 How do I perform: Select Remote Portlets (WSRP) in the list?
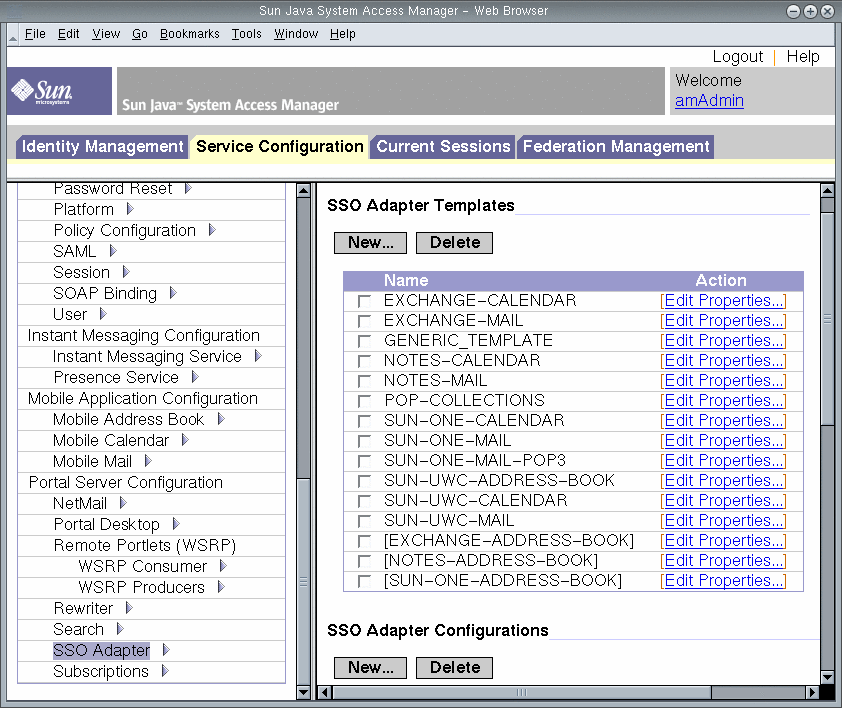(144, 546)
